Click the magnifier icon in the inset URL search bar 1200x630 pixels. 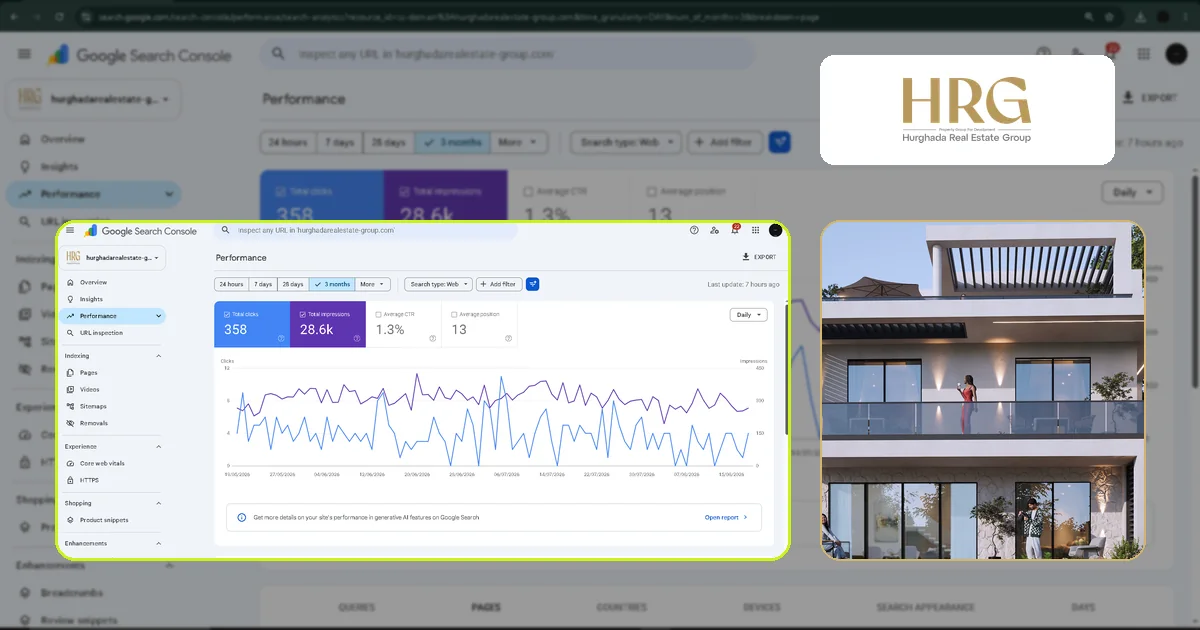pyautogui.click(x=226, y=230)
